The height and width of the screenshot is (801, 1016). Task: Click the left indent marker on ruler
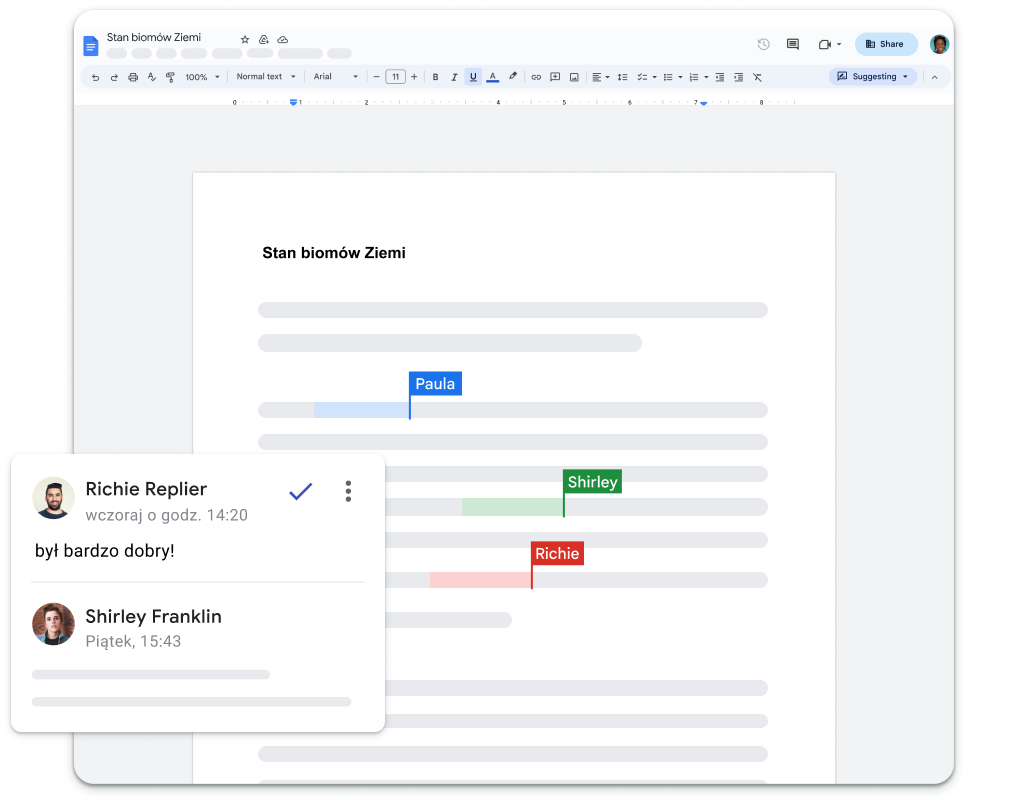pos(294,102)
